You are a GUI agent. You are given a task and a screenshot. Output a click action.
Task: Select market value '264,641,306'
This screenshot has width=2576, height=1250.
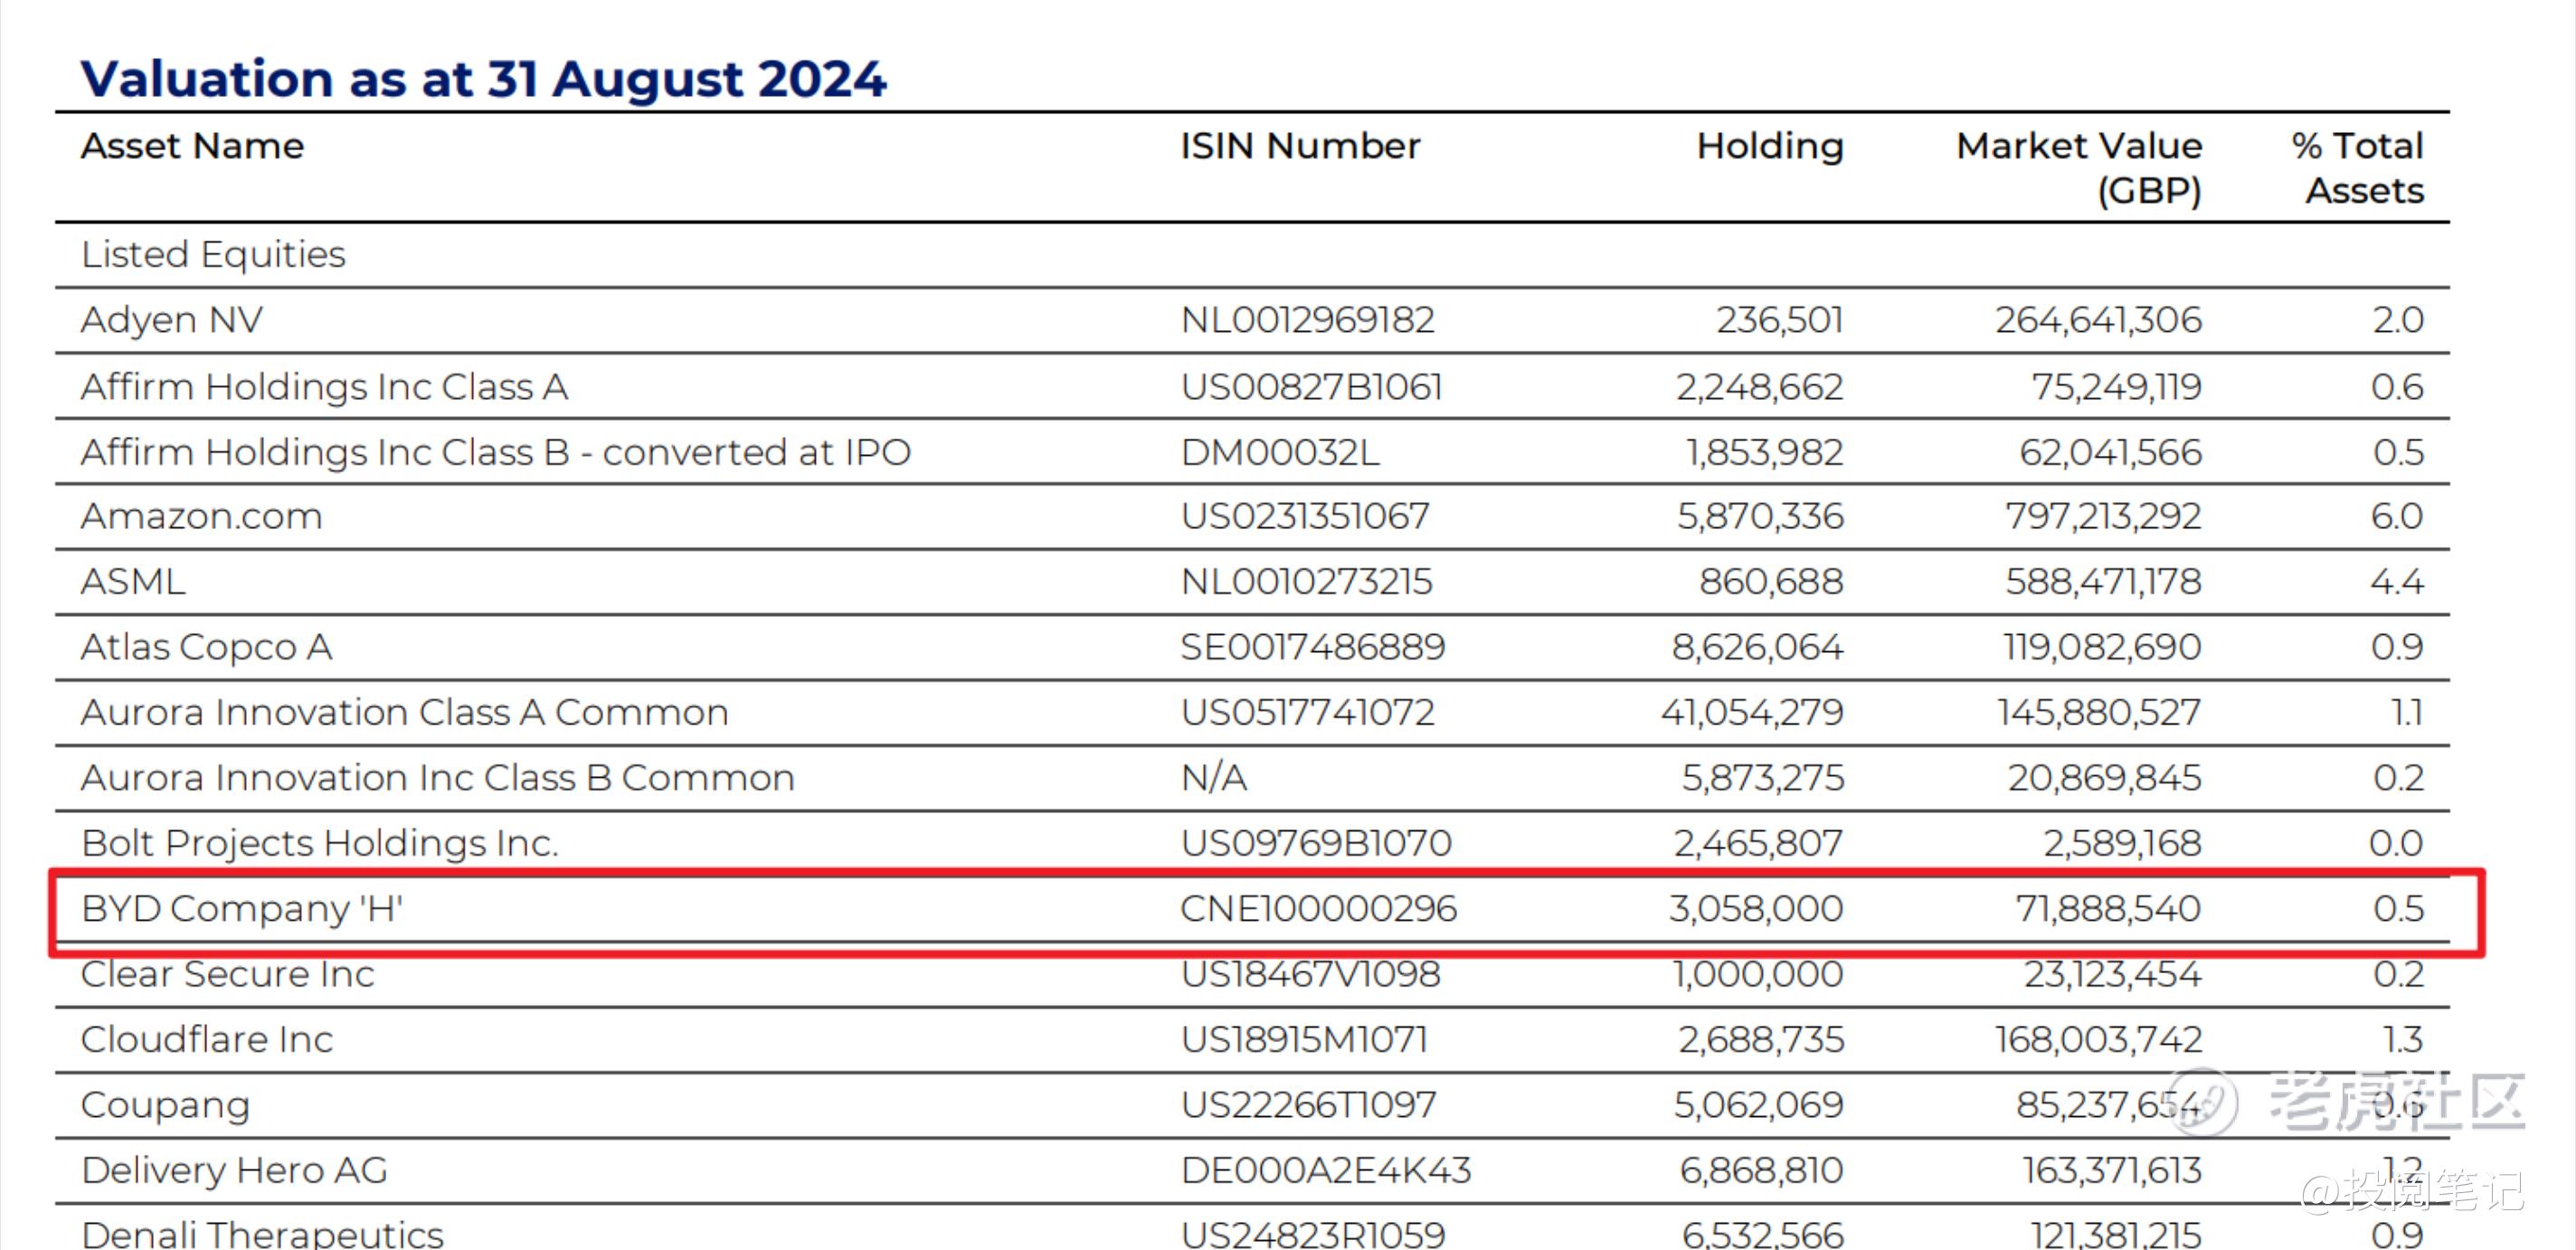tap(2099, 320)
